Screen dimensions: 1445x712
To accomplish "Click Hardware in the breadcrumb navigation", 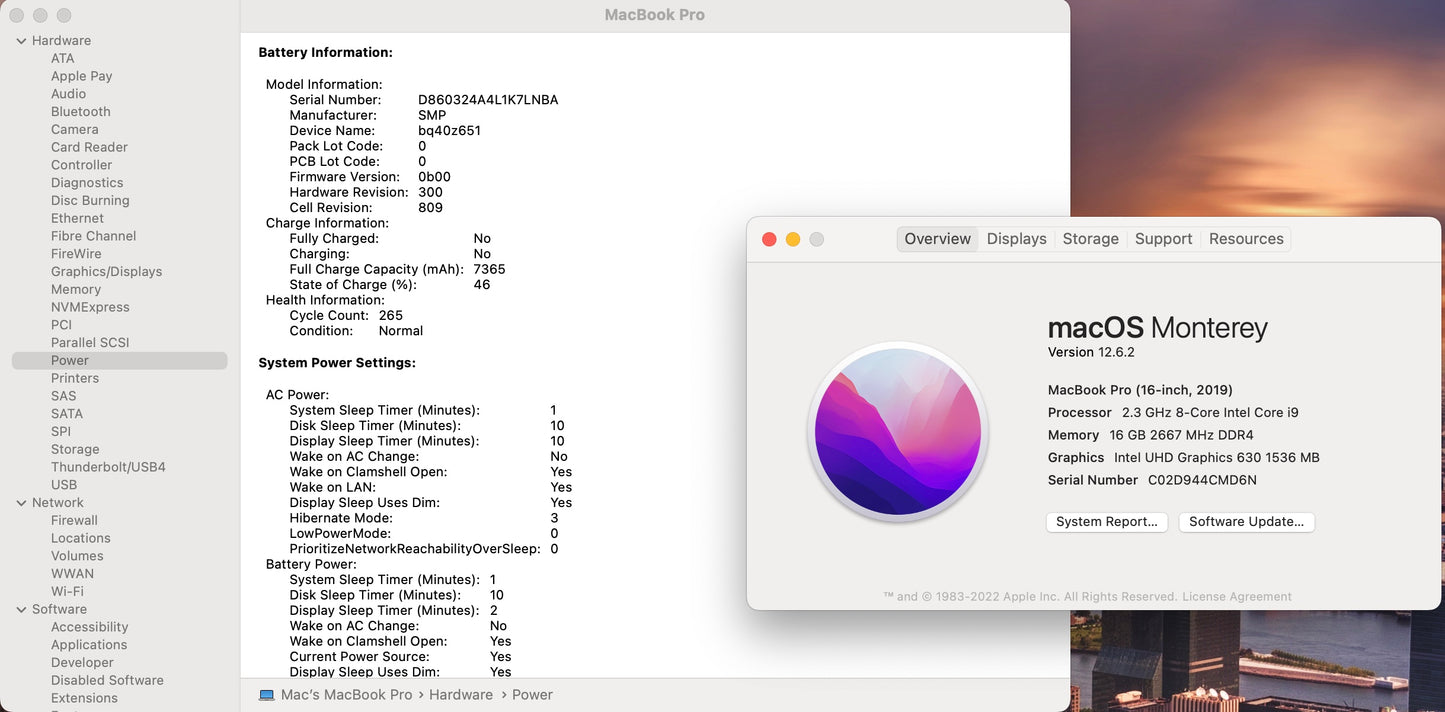I will point(461,694).
